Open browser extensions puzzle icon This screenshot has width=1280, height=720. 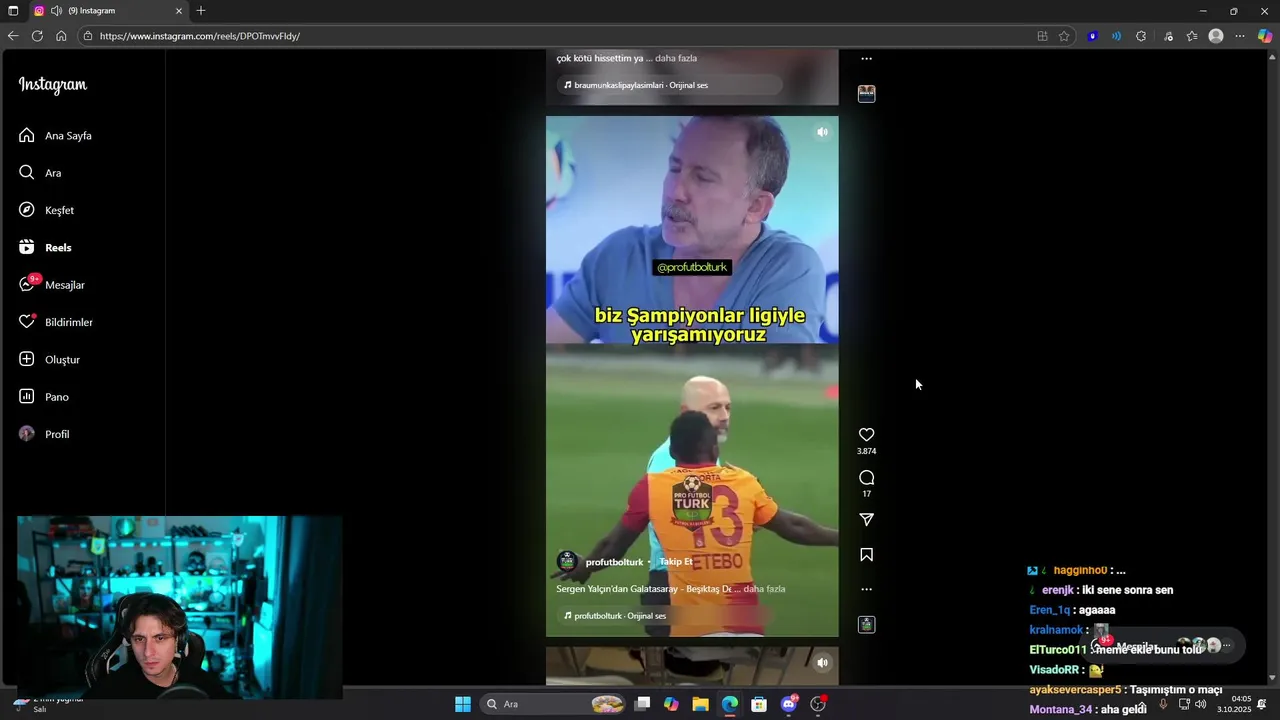coord(1141,36)
